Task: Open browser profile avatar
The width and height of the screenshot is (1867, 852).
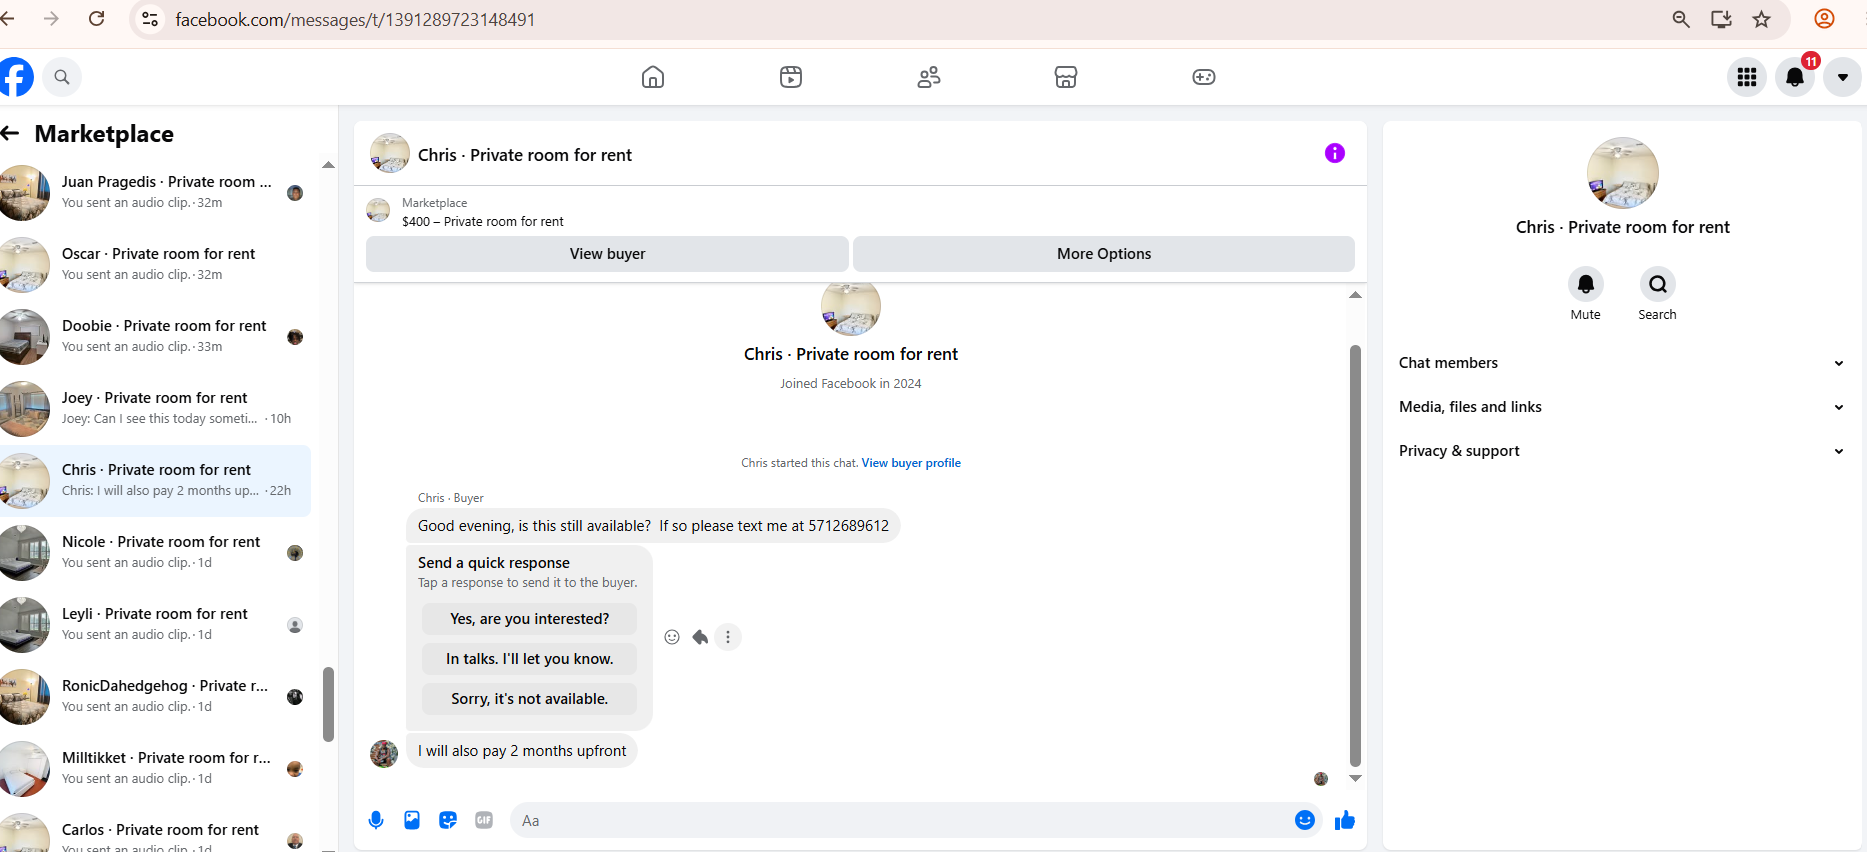Action: 1824,19
